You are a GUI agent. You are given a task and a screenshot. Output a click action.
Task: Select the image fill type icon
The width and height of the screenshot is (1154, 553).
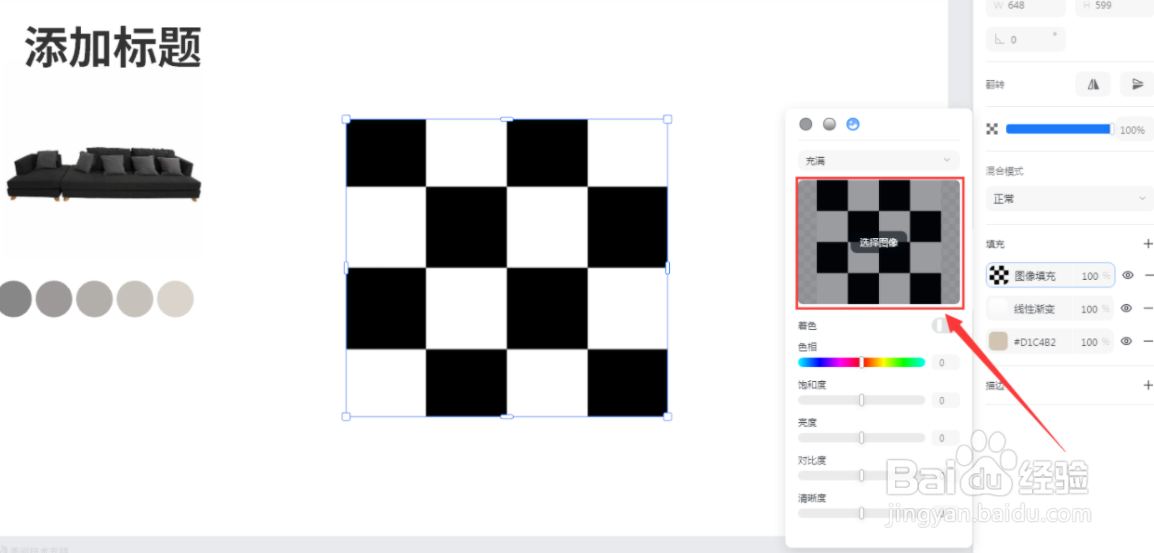853,124
